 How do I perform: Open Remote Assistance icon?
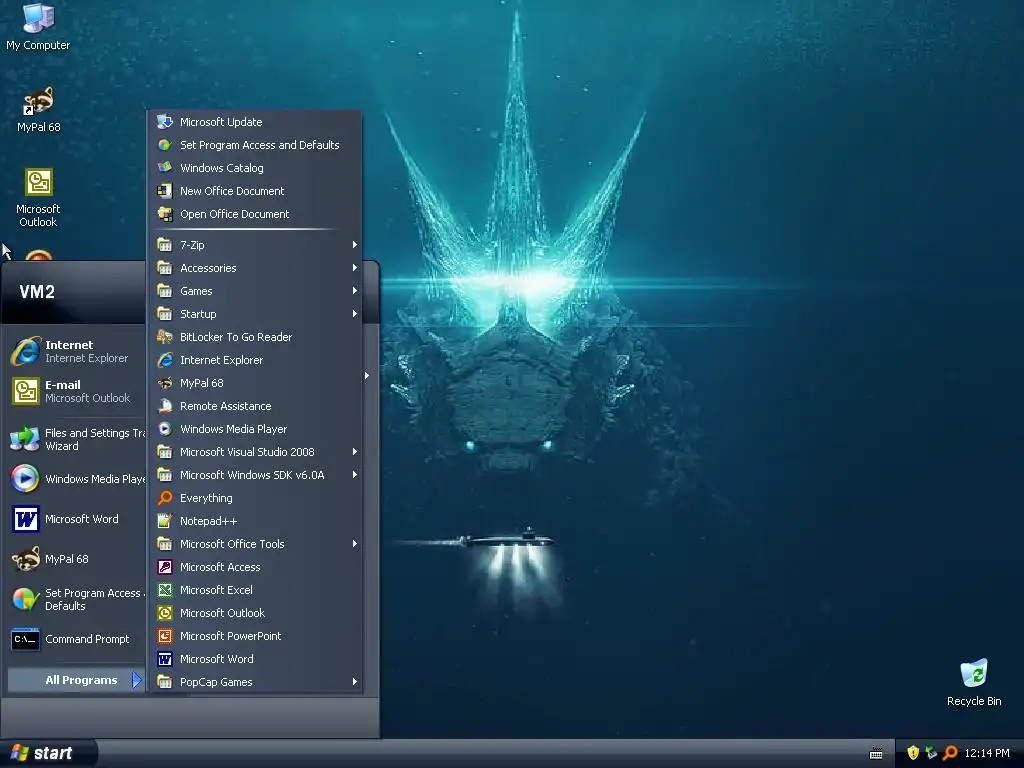pos(165,406)
